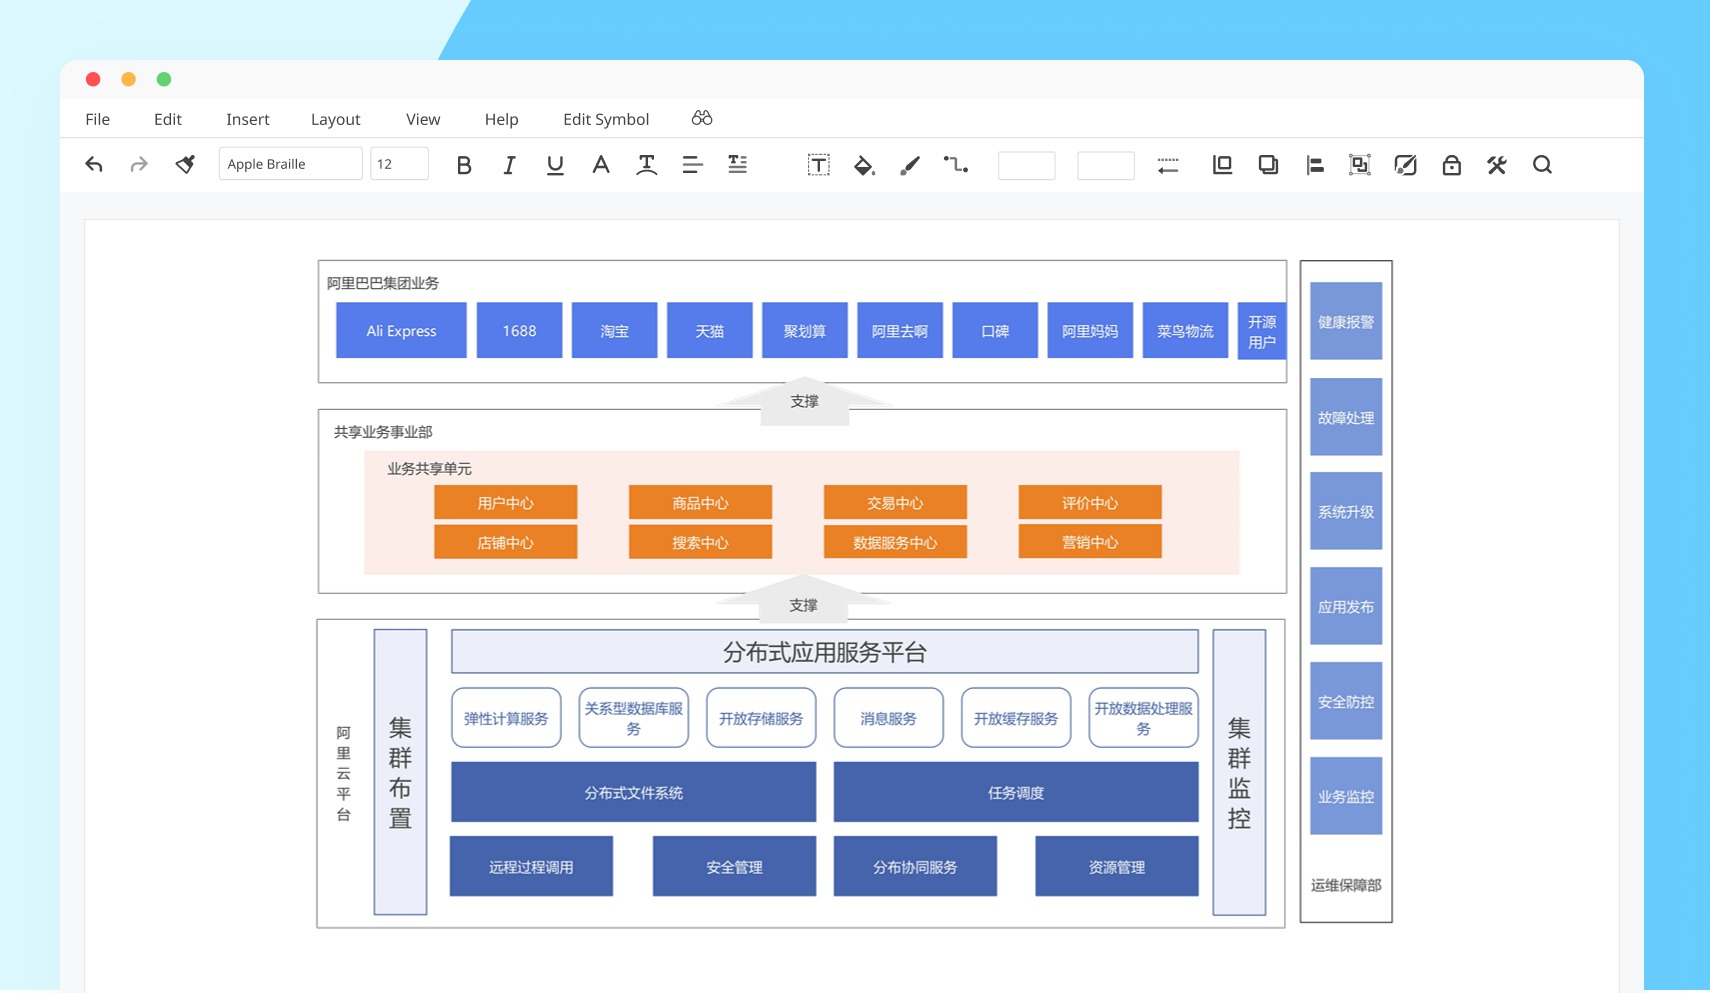Screen dimensions: 1710x993
Task: Select the 集群监控 vertical box
Action: tap(1239, 772)
